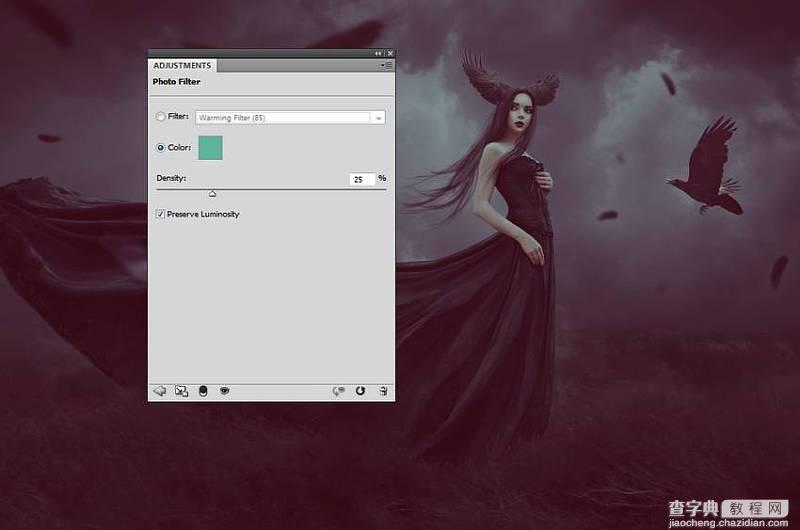
Task: Click the Density slider handle
Action: [x=212, y=193]
